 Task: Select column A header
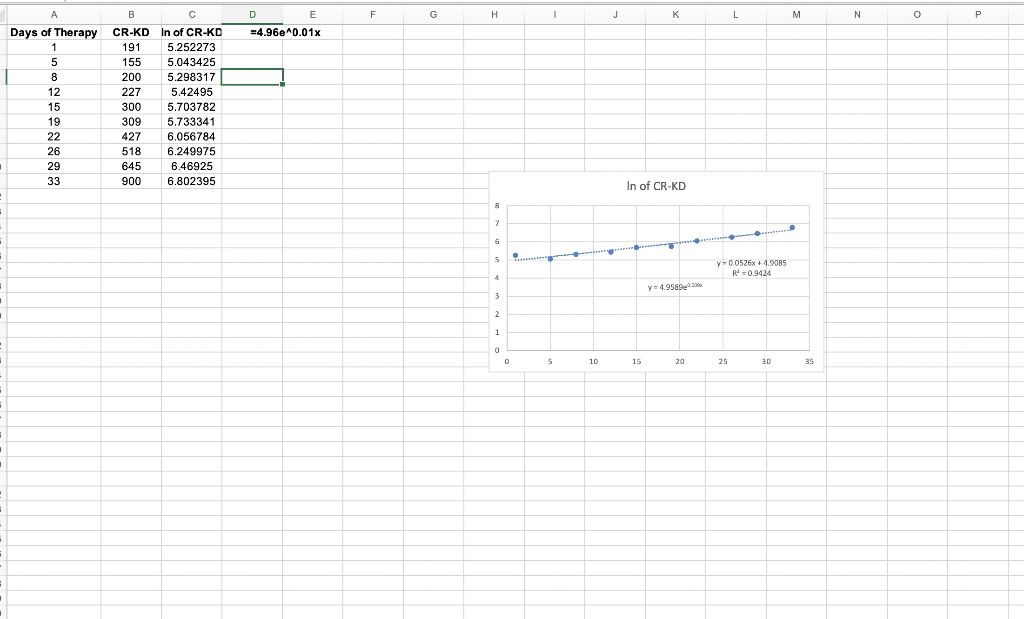[x=54, y=14]
